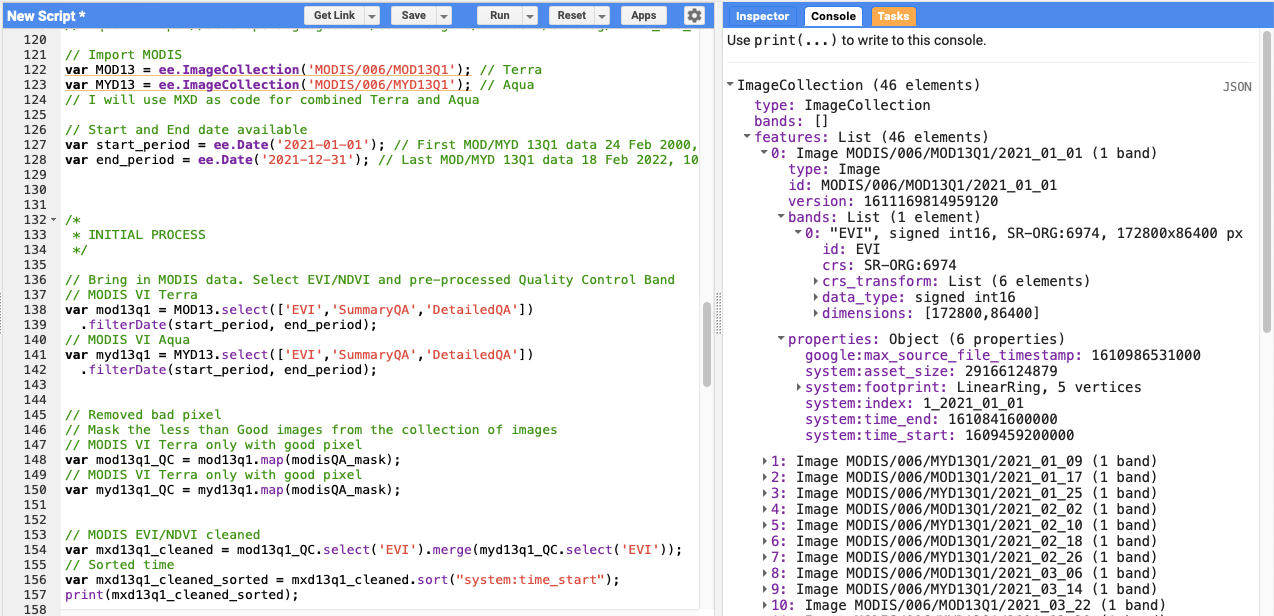Click the Apps button
The image size is (1274, 616).
point(644,16)
